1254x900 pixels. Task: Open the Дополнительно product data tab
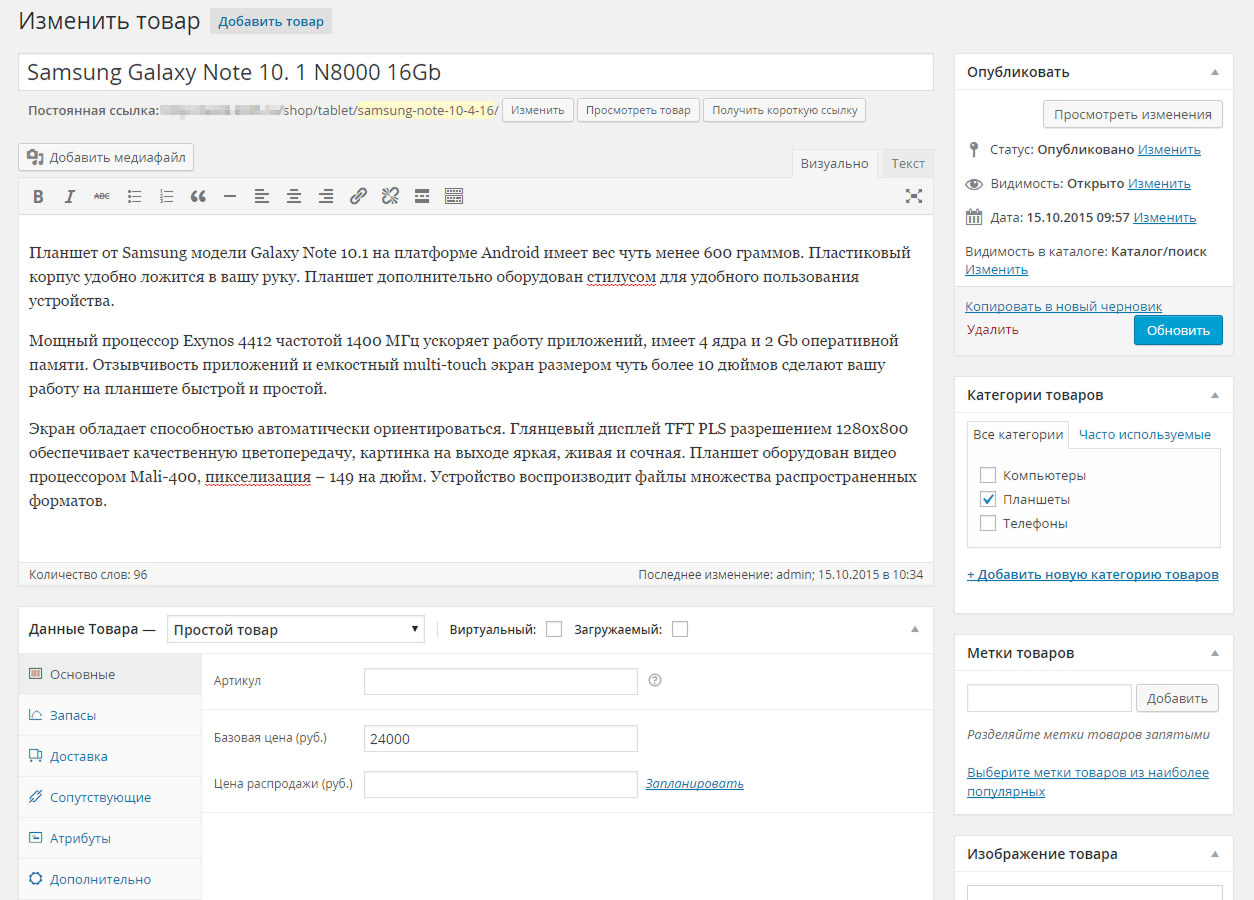(x=110, y=879)
